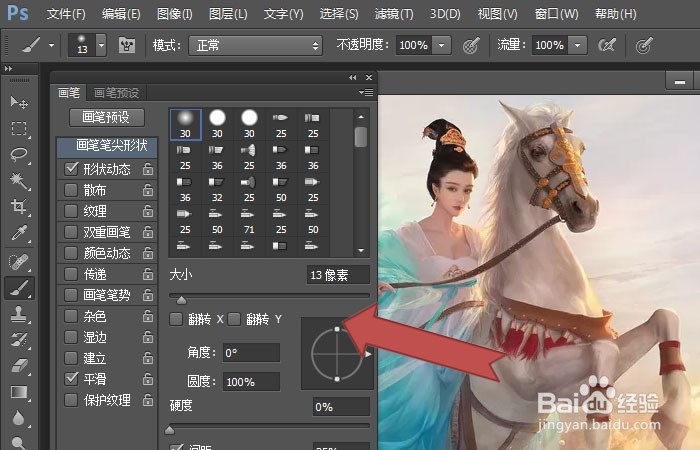
Task: Open brush tool preset picker icon
Action: 31,45
